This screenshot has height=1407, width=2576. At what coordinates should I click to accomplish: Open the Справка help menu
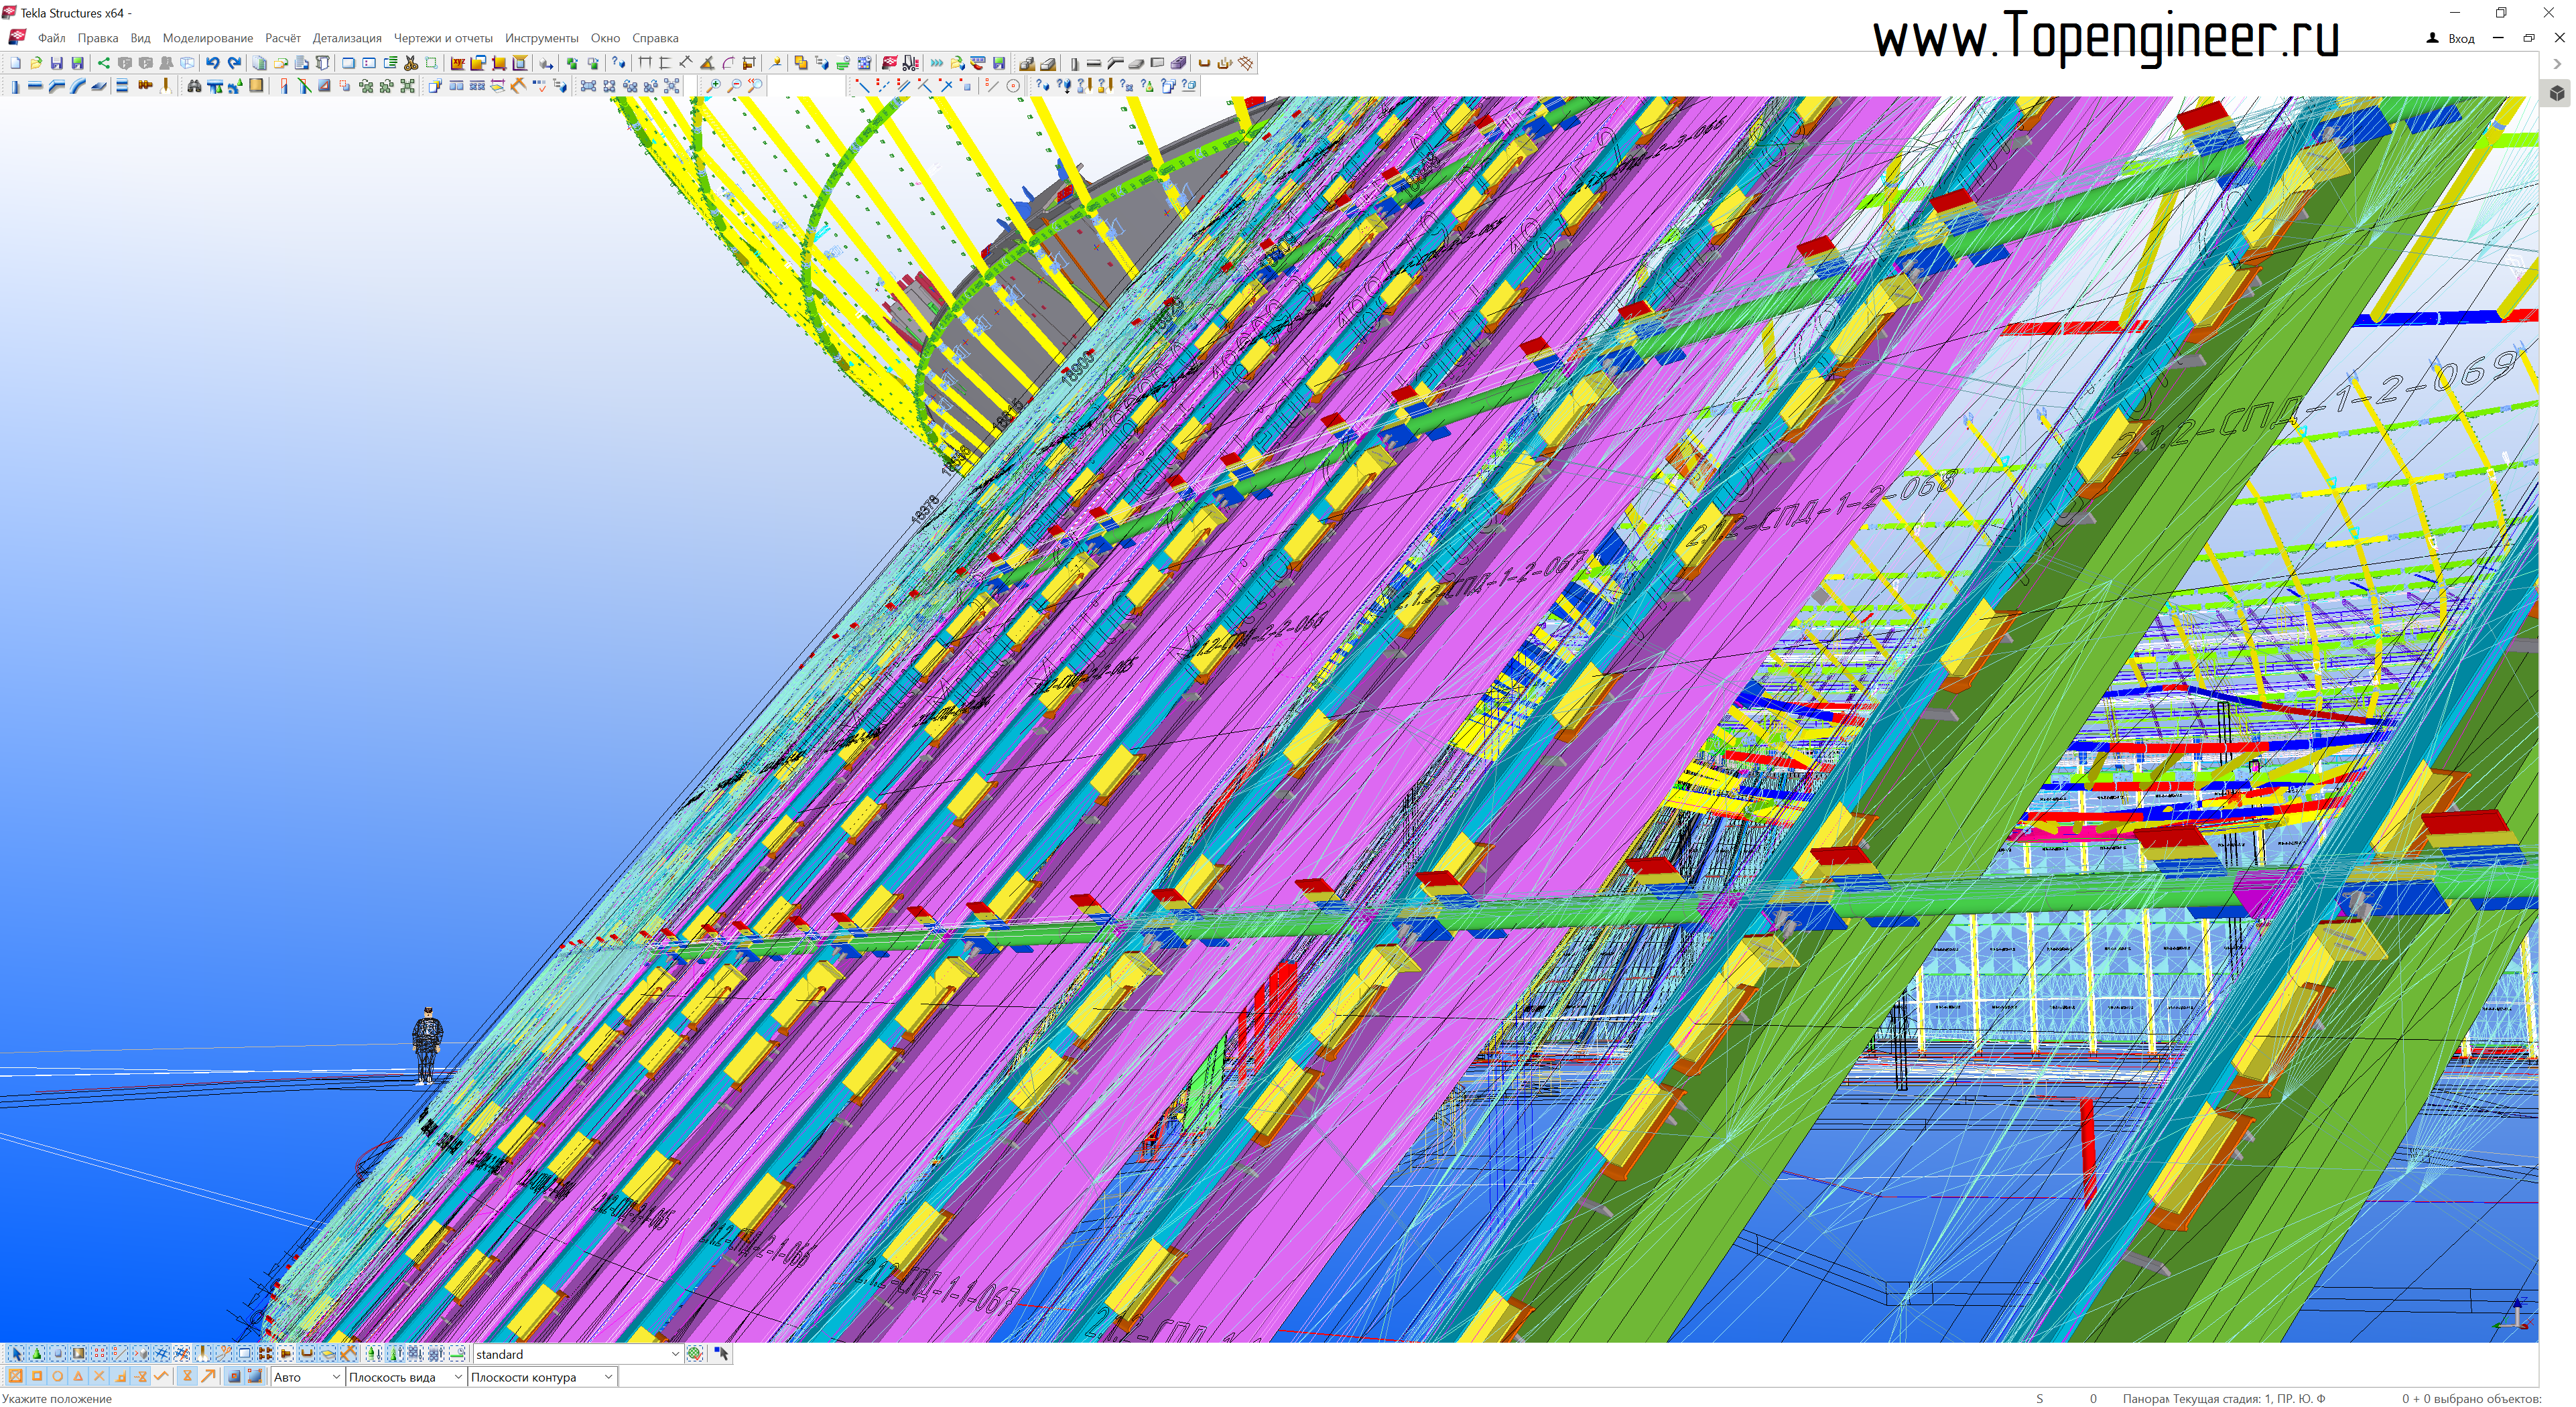[x=654, y=38]
